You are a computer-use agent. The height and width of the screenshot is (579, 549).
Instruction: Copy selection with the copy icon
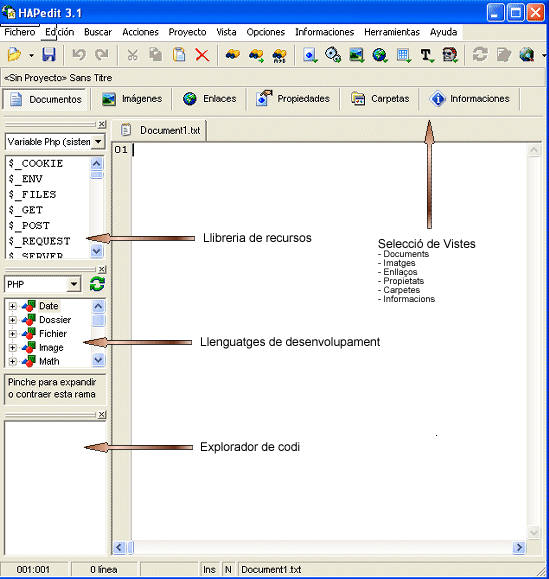156,55
